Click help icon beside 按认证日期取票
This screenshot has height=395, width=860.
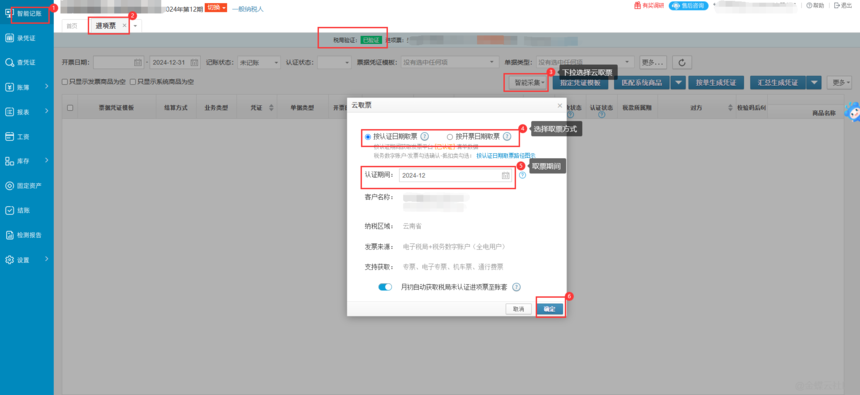coord(425,137)
